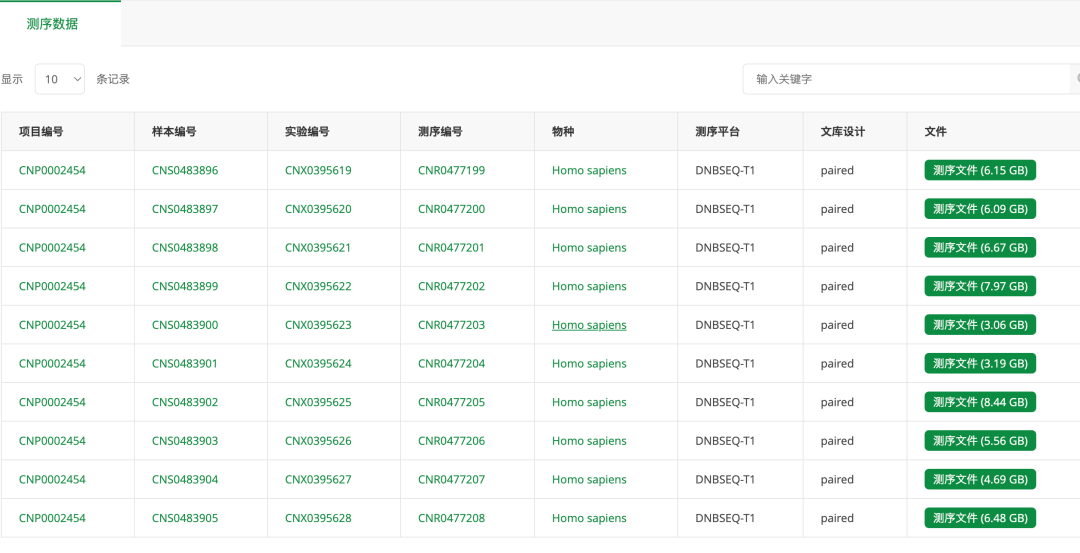Open Homo sapiens link in CNS0483902 row
Screen dimensions: 1080x553
[x=589, y=401]
